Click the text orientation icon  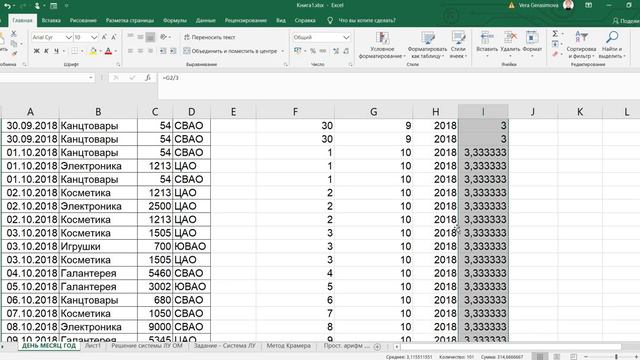click(163, 37)
